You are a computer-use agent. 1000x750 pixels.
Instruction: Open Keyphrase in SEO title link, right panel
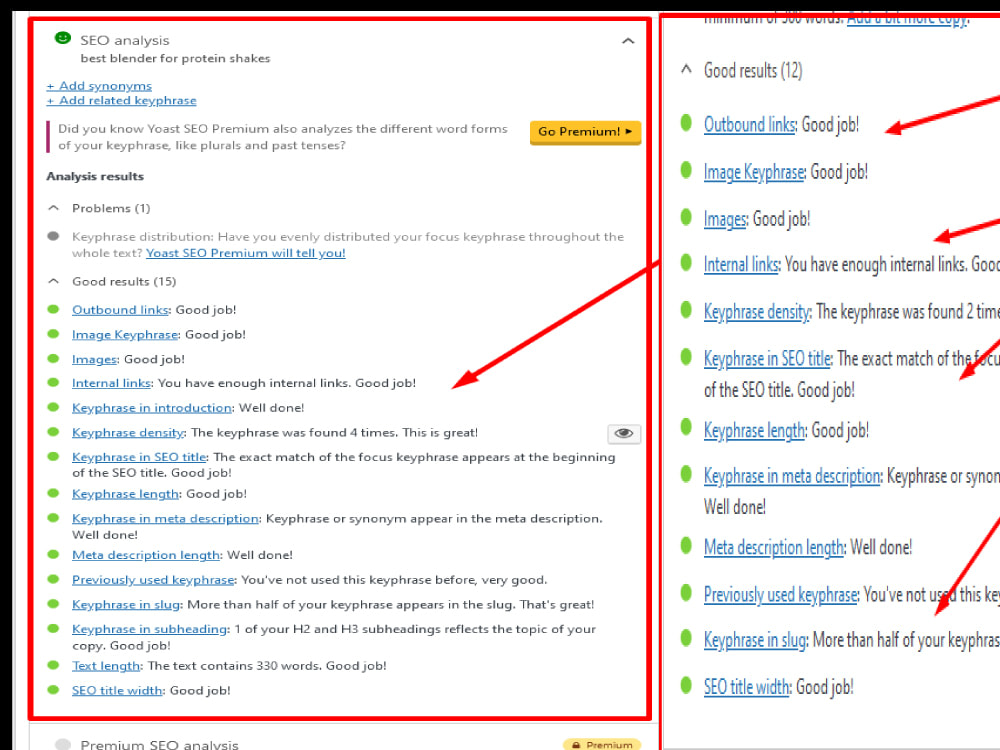[x=768, y=358]
